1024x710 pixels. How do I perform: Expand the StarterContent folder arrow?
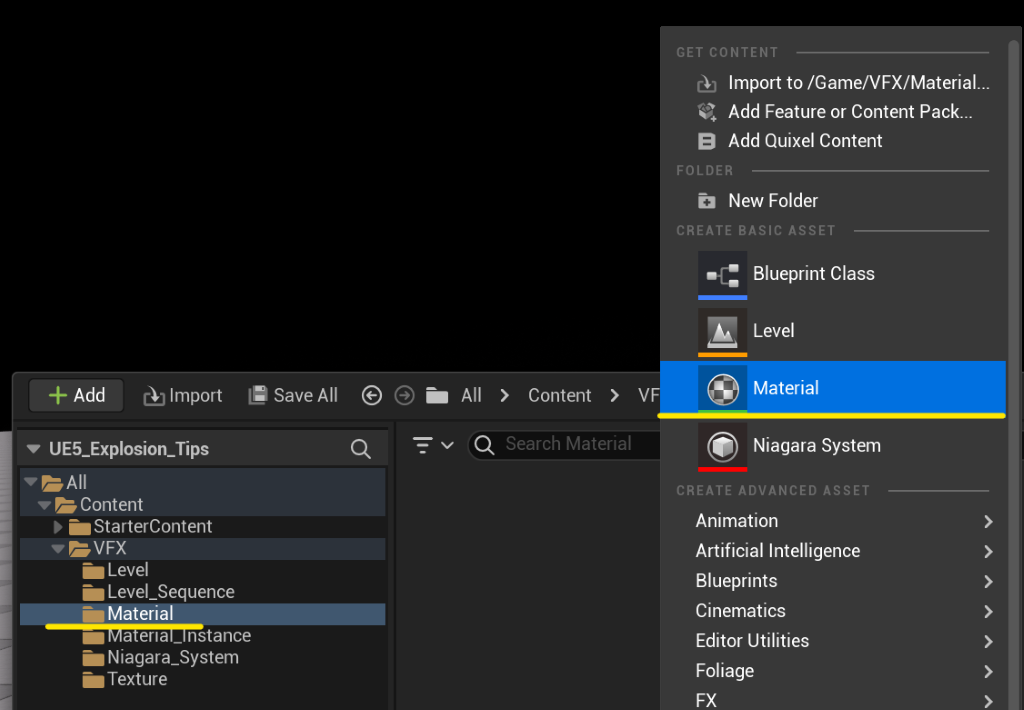58,526
